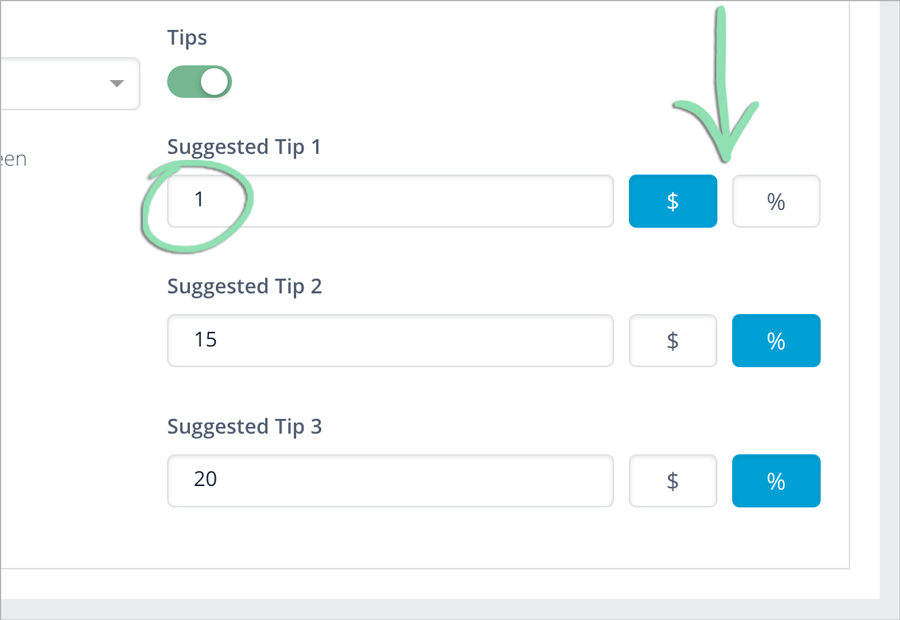Image resolution: width=900 pixels, height=620 pixels.
Task: Select the percent icon for Suggested Tip 3
Action: (776, 481)
